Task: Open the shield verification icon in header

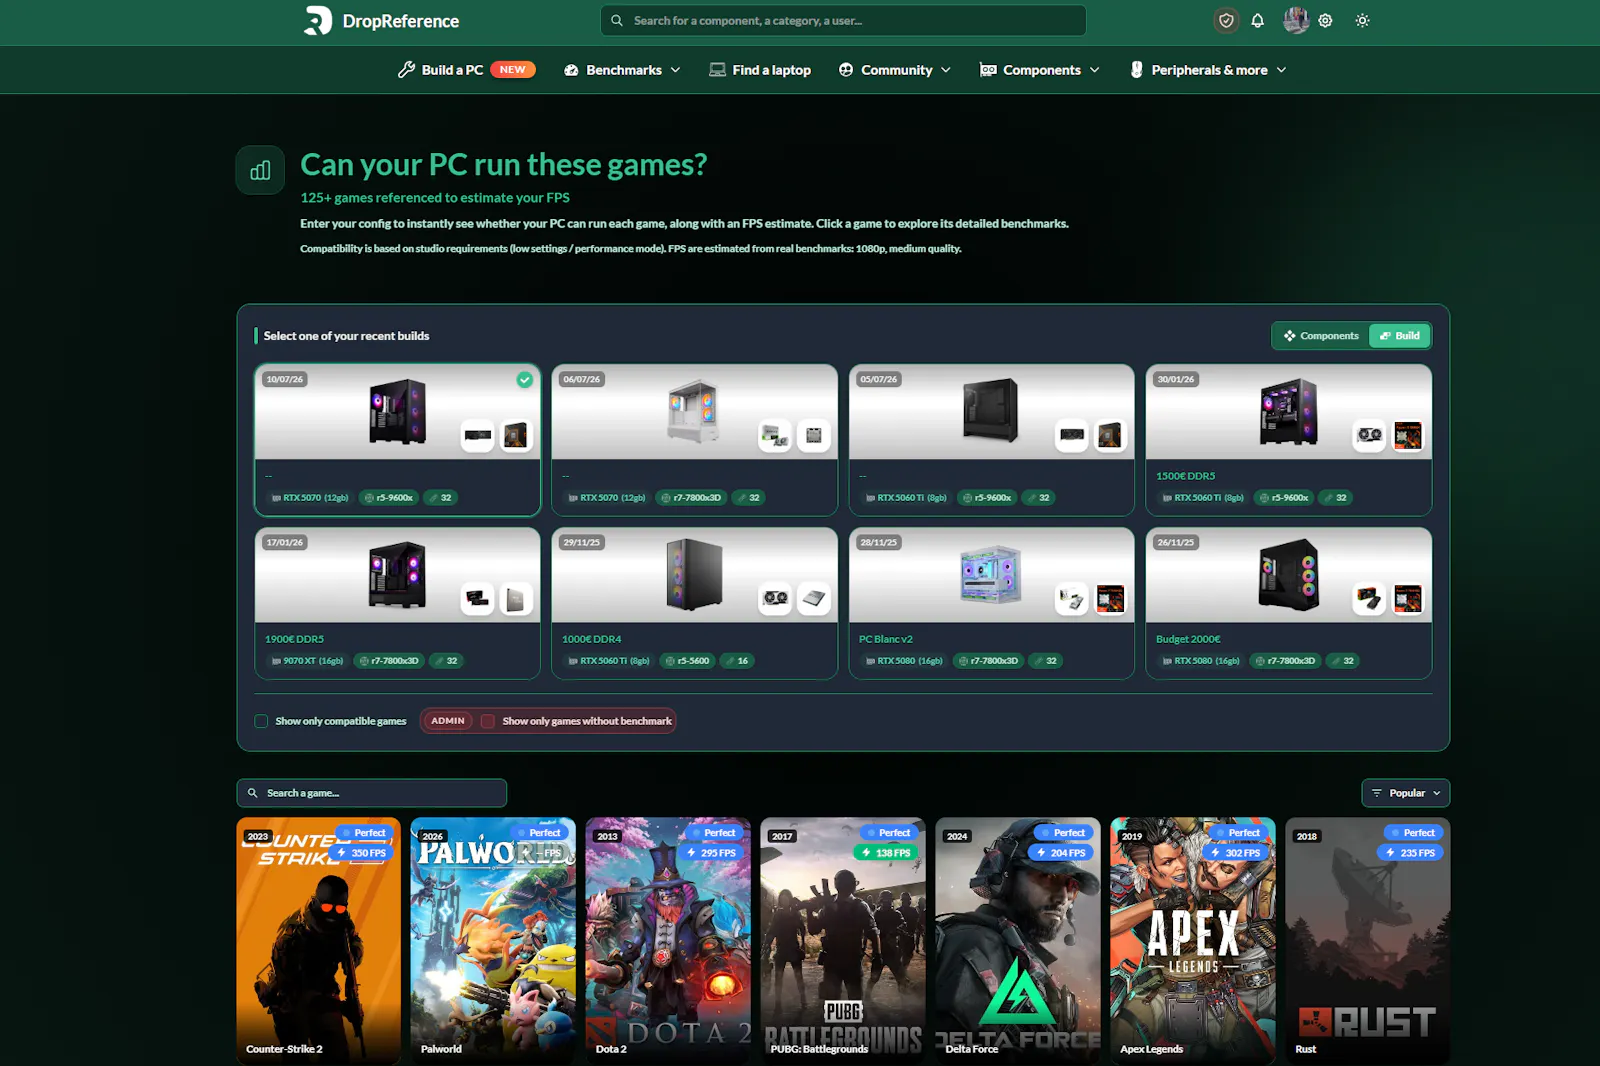Action: point(1226,20)
